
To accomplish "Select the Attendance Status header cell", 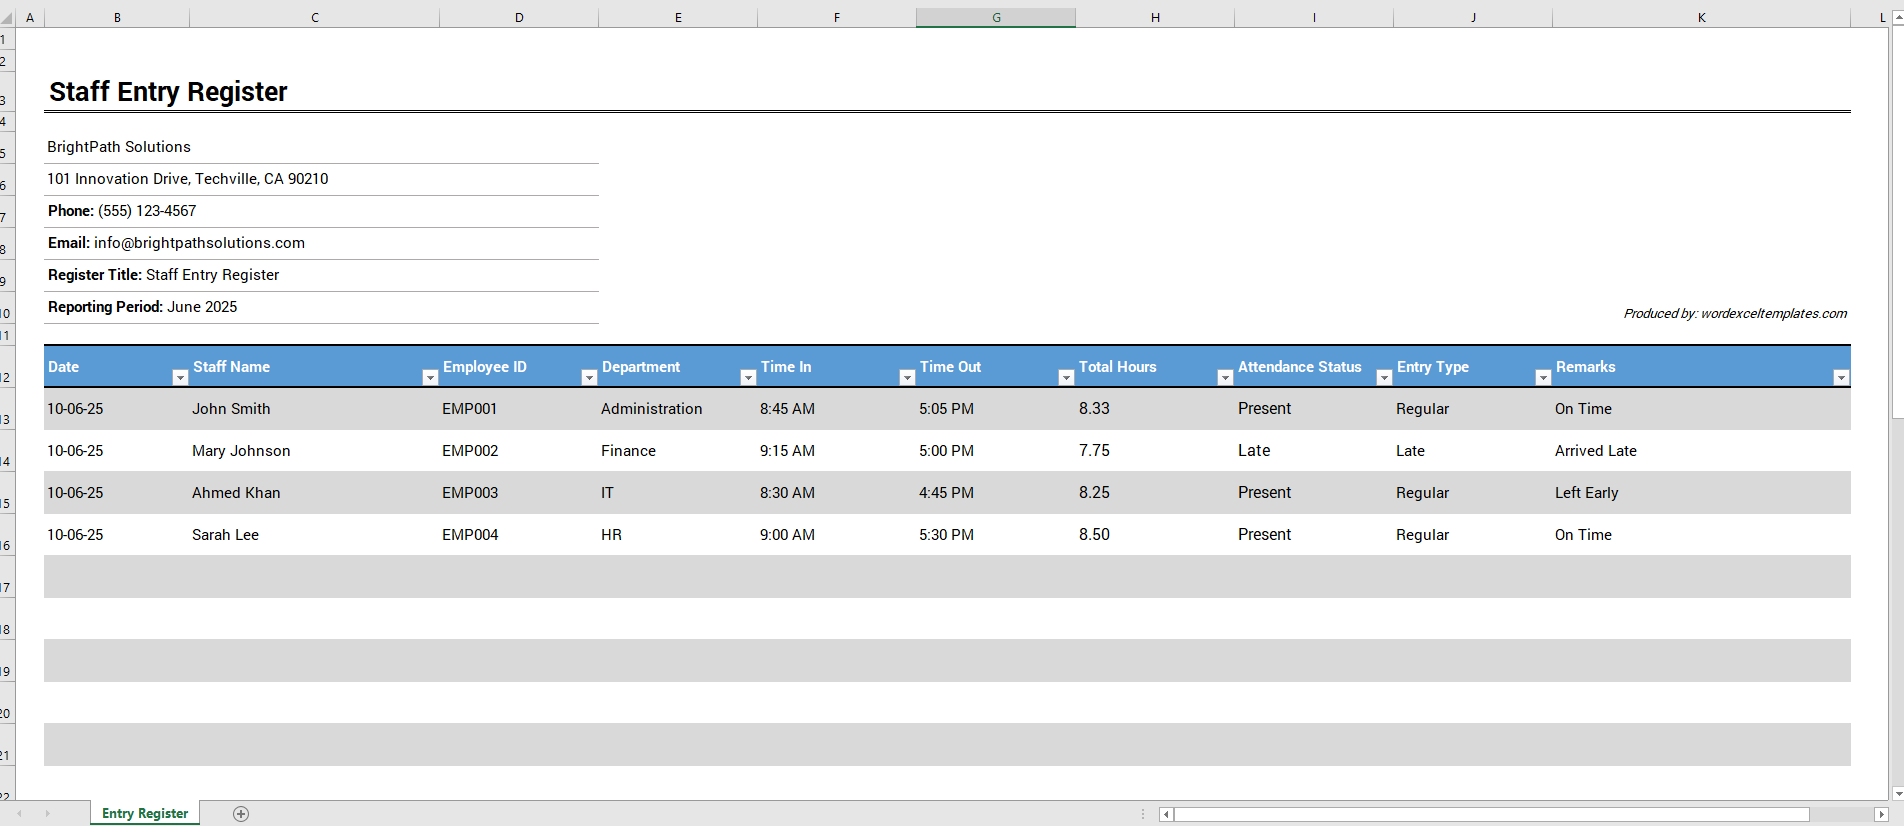I will click(1314, 367).
